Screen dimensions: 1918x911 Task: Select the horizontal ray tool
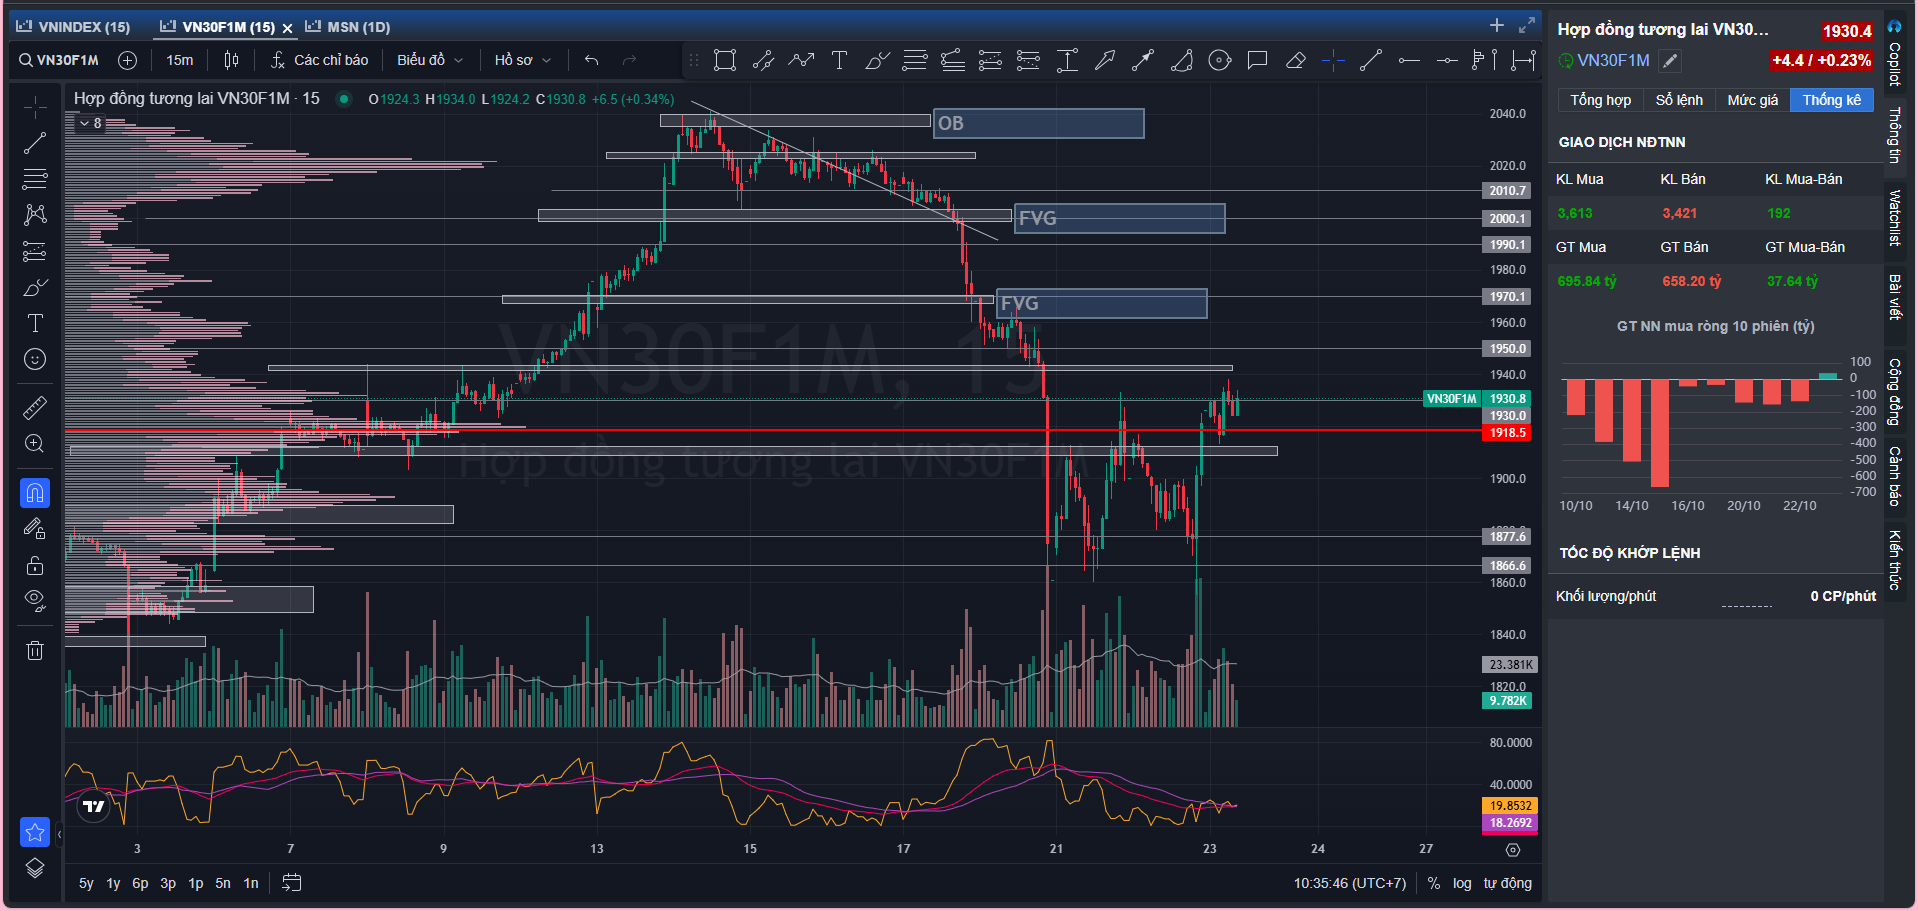click(1409, 61)
